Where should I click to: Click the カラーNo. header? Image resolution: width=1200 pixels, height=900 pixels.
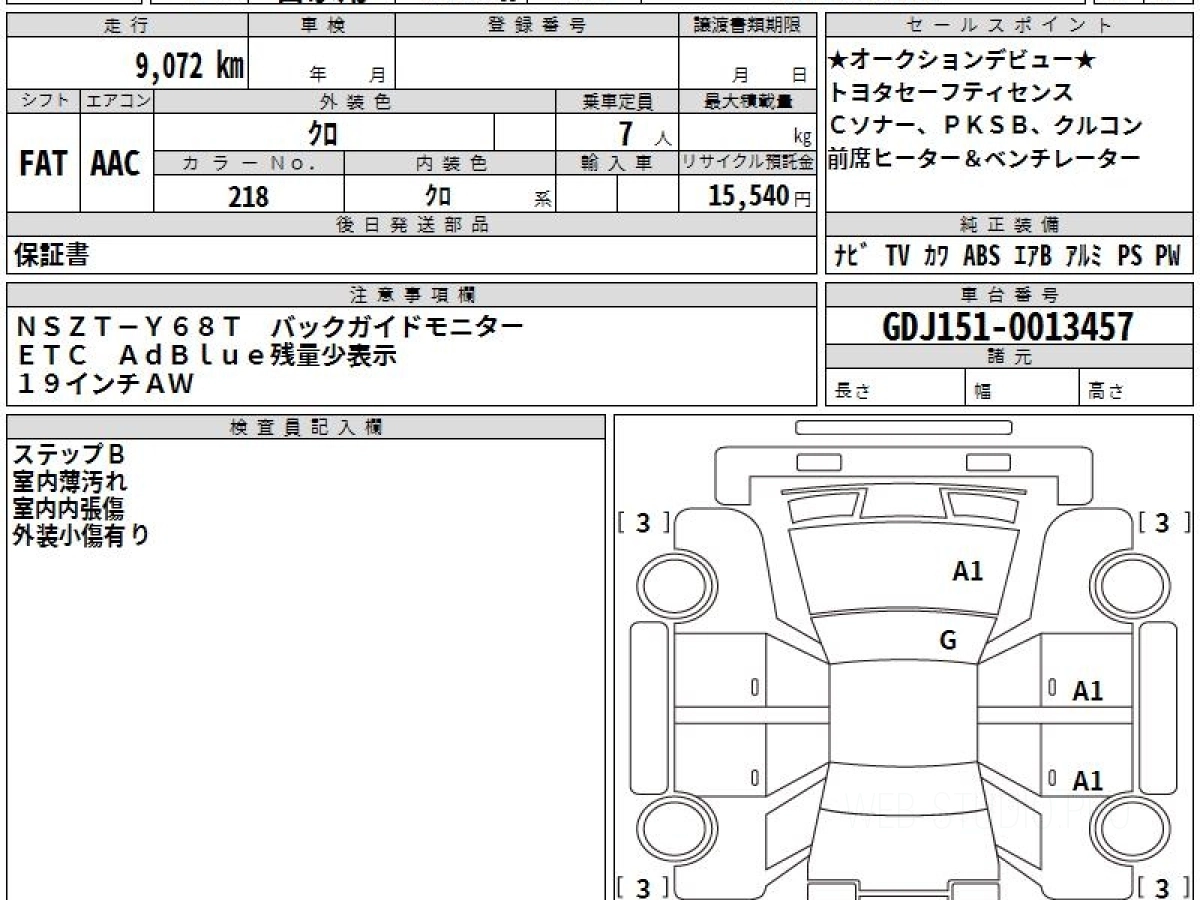pyautogui.click(x=249, y=163)
